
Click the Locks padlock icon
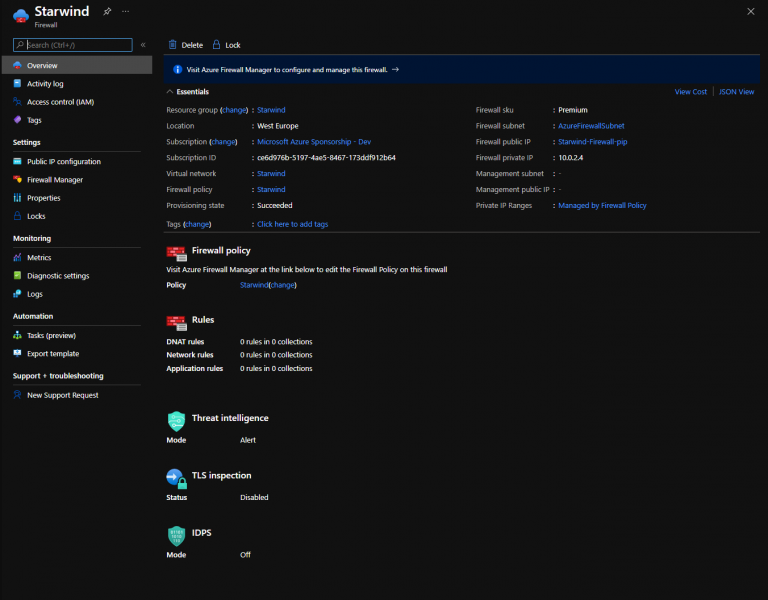(18, 216)
